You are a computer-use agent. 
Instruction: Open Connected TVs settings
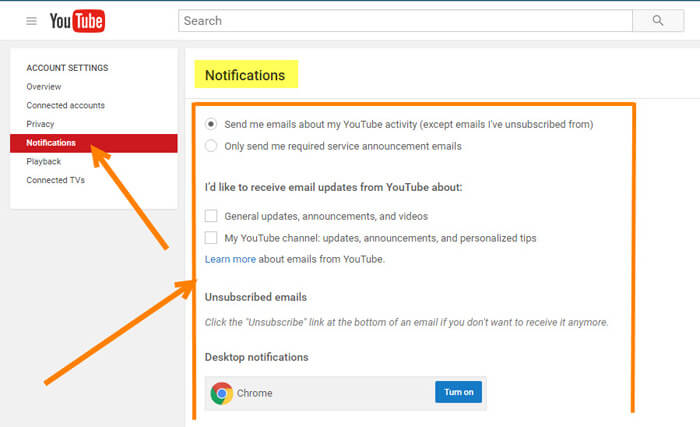tap(55, 180)
